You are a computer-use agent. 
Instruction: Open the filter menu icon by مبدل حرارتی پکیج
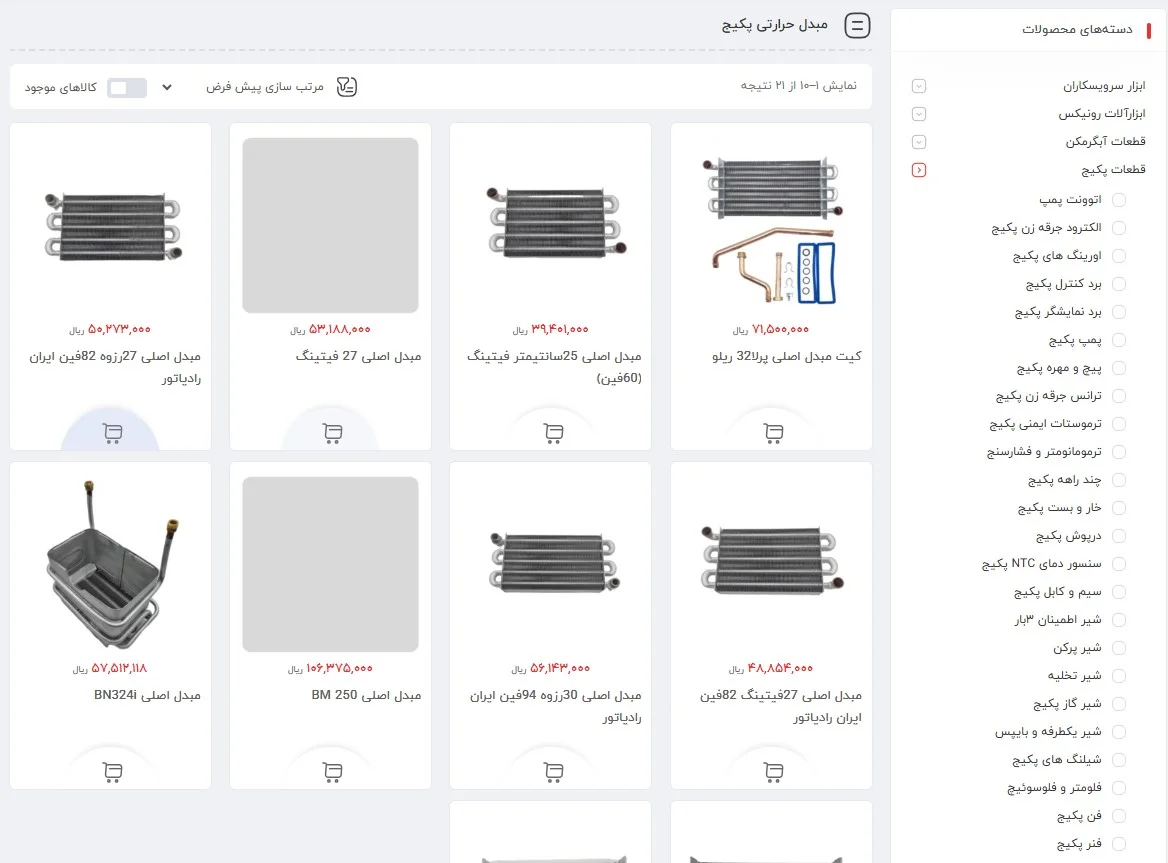coord(857,25)
